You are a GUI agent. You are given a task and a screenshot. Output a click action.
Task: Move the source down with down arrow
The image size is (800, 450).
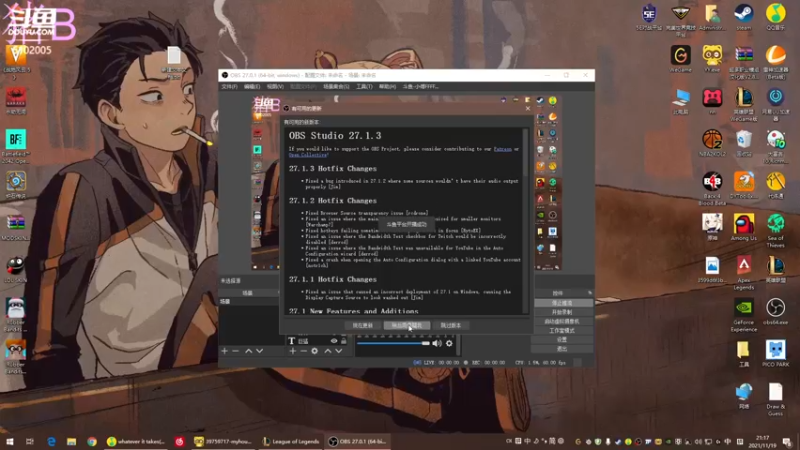click(339, 351)
